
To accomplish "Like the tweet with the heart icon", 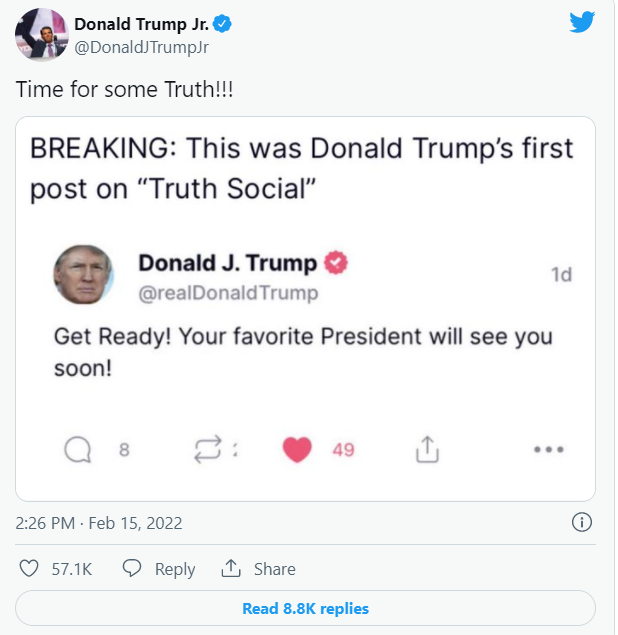I will point(29,568).
